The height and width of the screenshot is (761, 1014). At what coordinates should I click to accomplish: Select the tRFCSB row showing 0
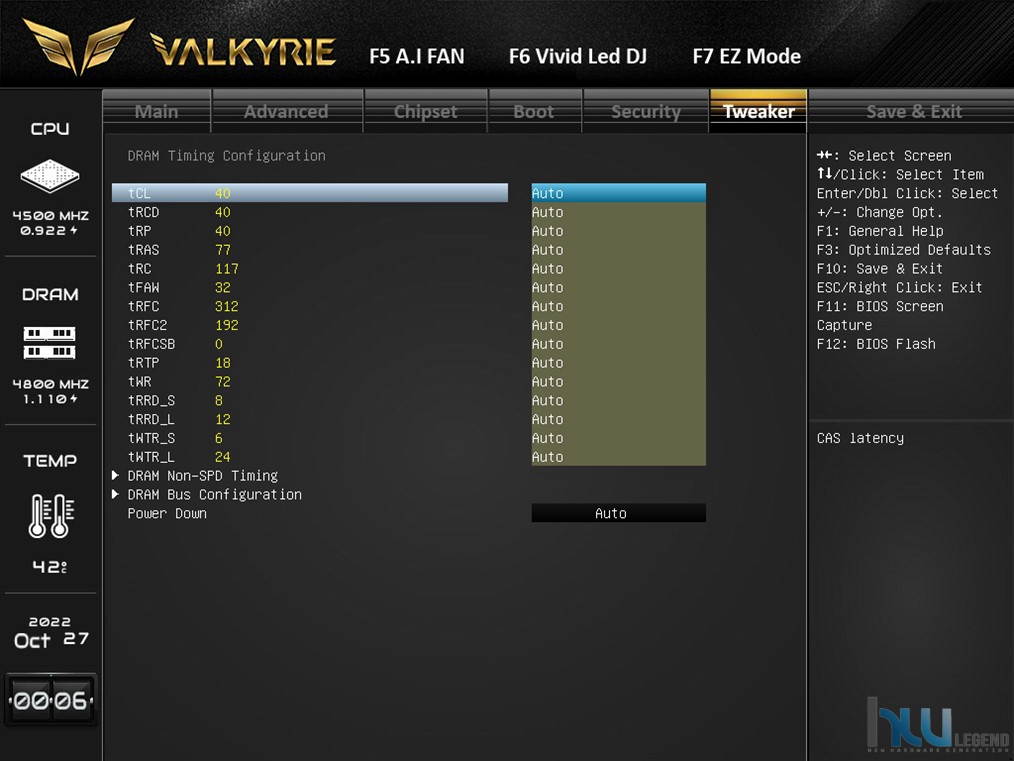click(x=310, y=343)
